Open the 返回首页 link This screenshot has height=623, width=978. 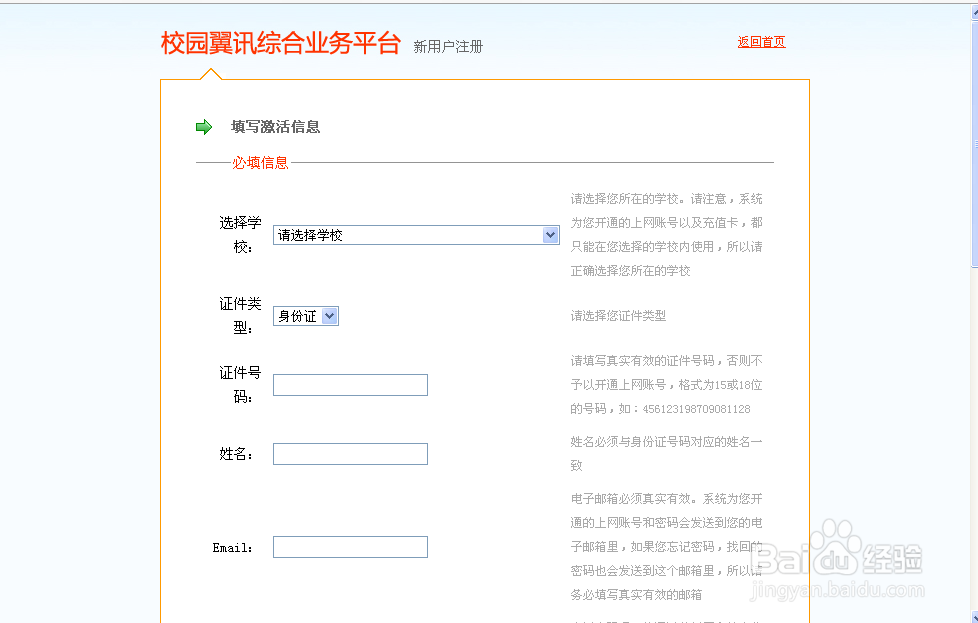[761, 41]
